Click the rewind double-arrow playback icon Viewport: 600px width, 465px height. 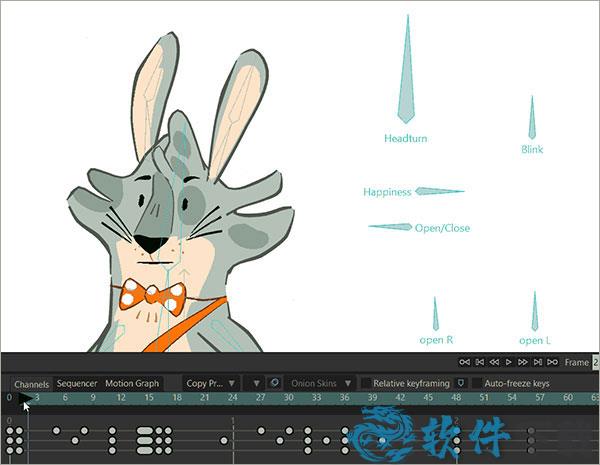(494, 362)
